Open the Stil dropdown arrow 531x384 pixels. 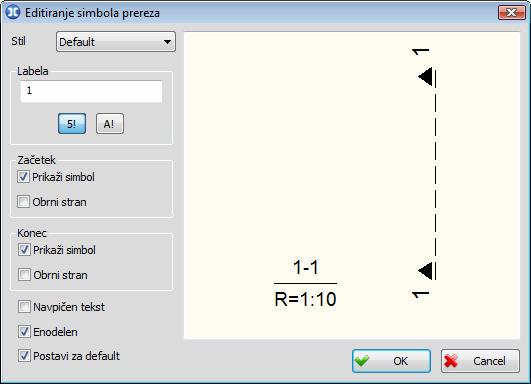click(x=167, y=42)
